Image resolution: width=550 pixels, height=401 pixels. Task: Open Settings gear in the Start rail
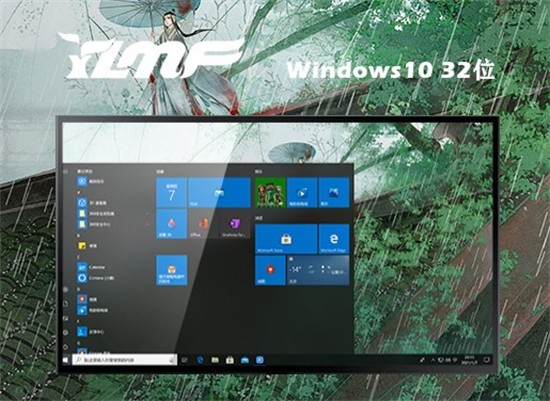[x=66, y=333]
